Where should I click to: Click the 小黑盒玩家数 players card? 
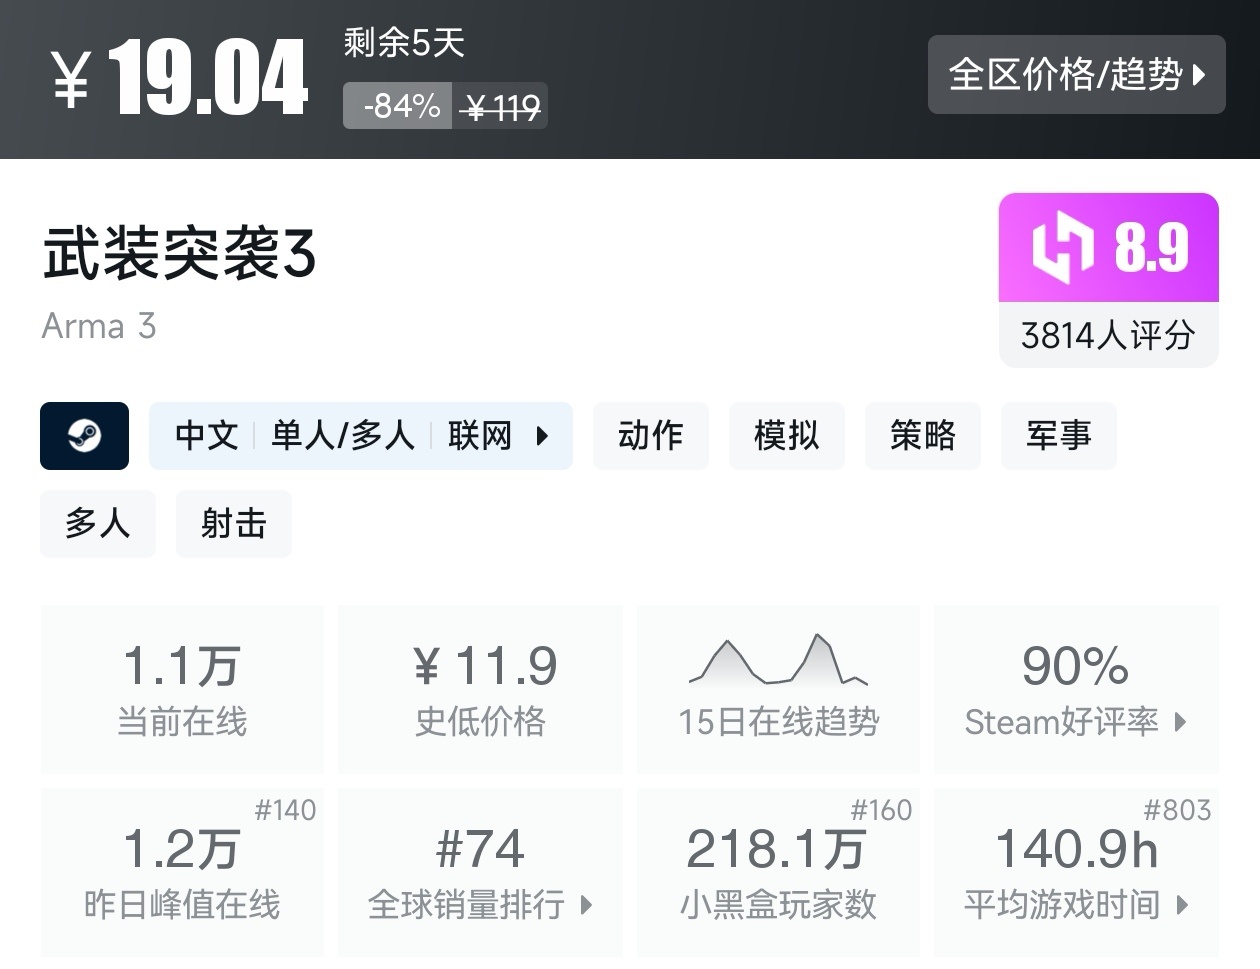[778, 872]
